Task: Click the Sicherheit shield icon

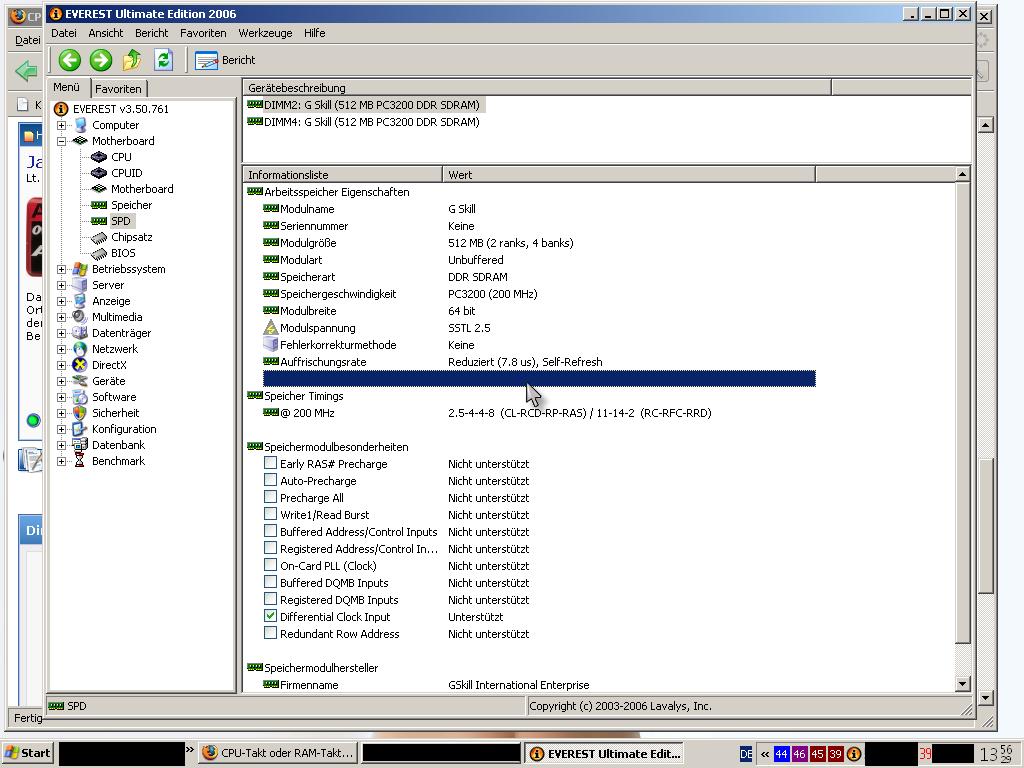Action: coord(80,413)
